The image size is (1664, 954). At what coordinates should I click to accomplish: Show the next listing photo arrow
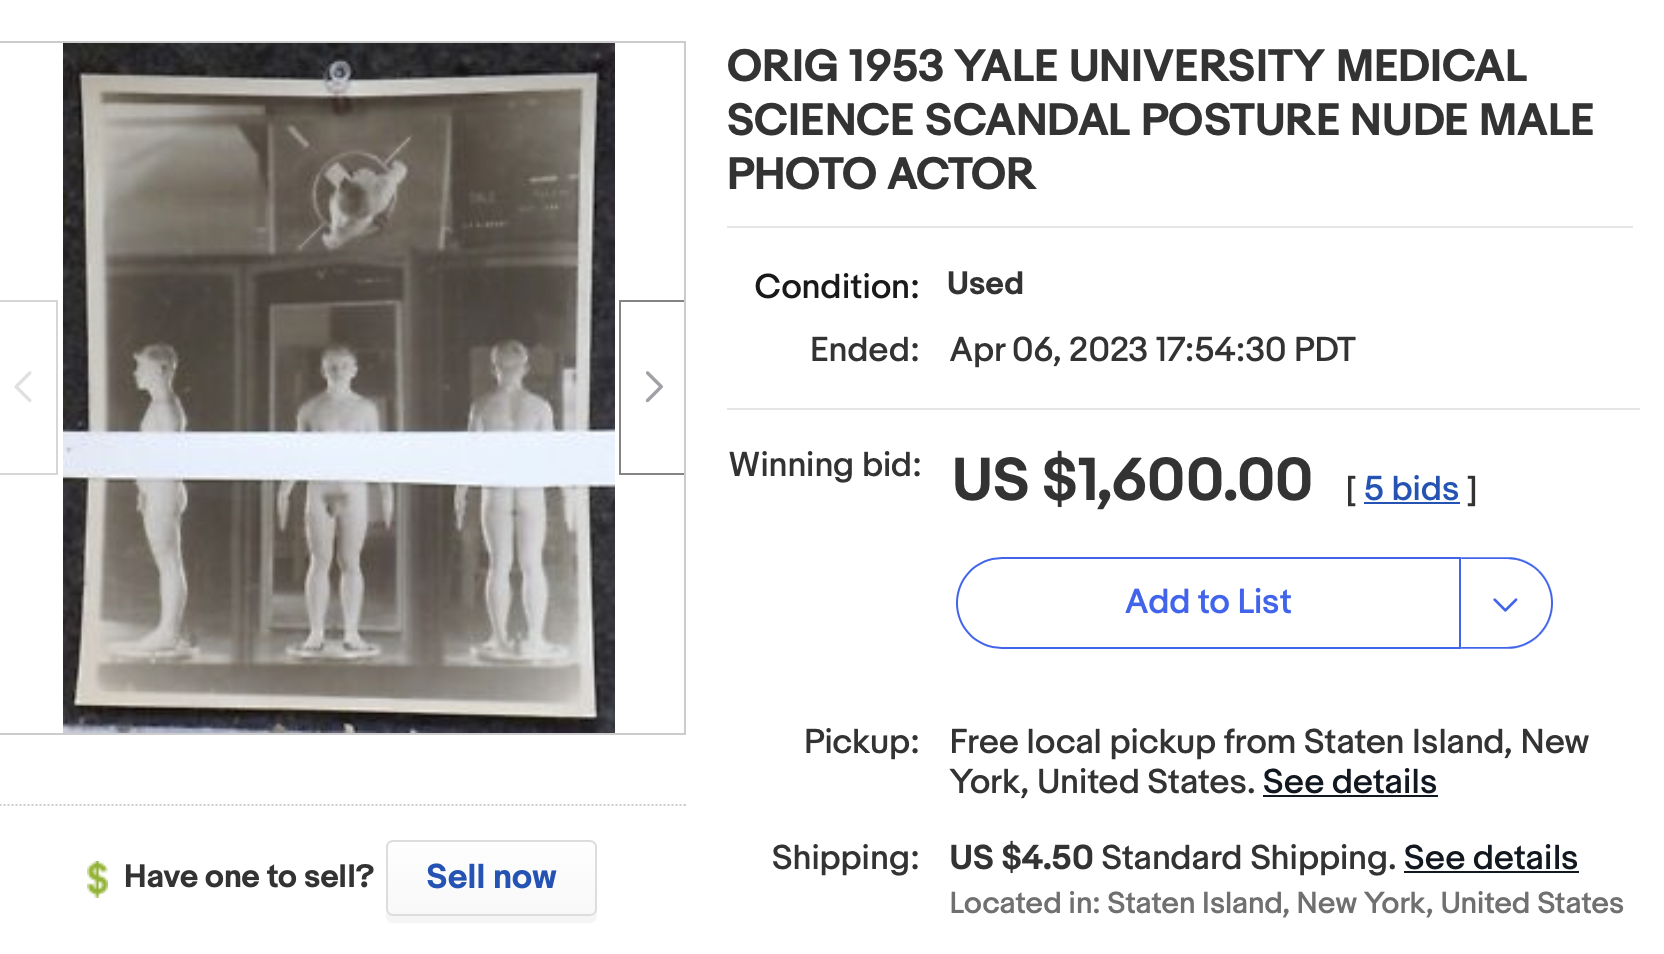(653, 387)
